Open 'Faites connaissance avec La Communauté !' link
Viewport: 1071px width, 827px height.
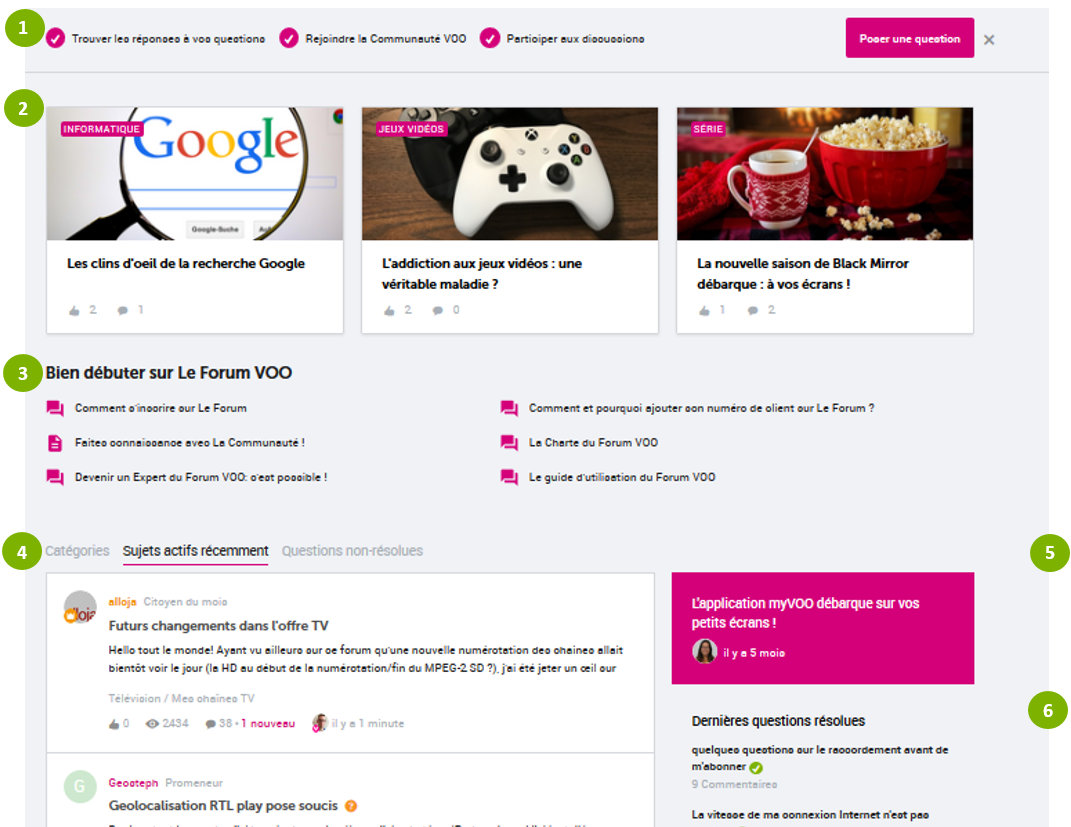pyautogui.click(x=190, y=443)
